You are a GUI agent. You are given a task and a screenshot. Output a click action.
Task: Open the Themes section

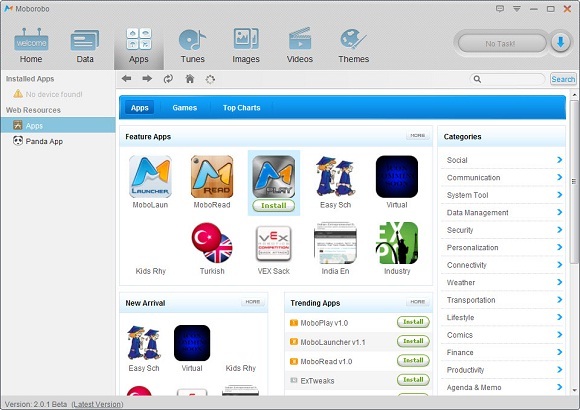(x=354, y=46)
